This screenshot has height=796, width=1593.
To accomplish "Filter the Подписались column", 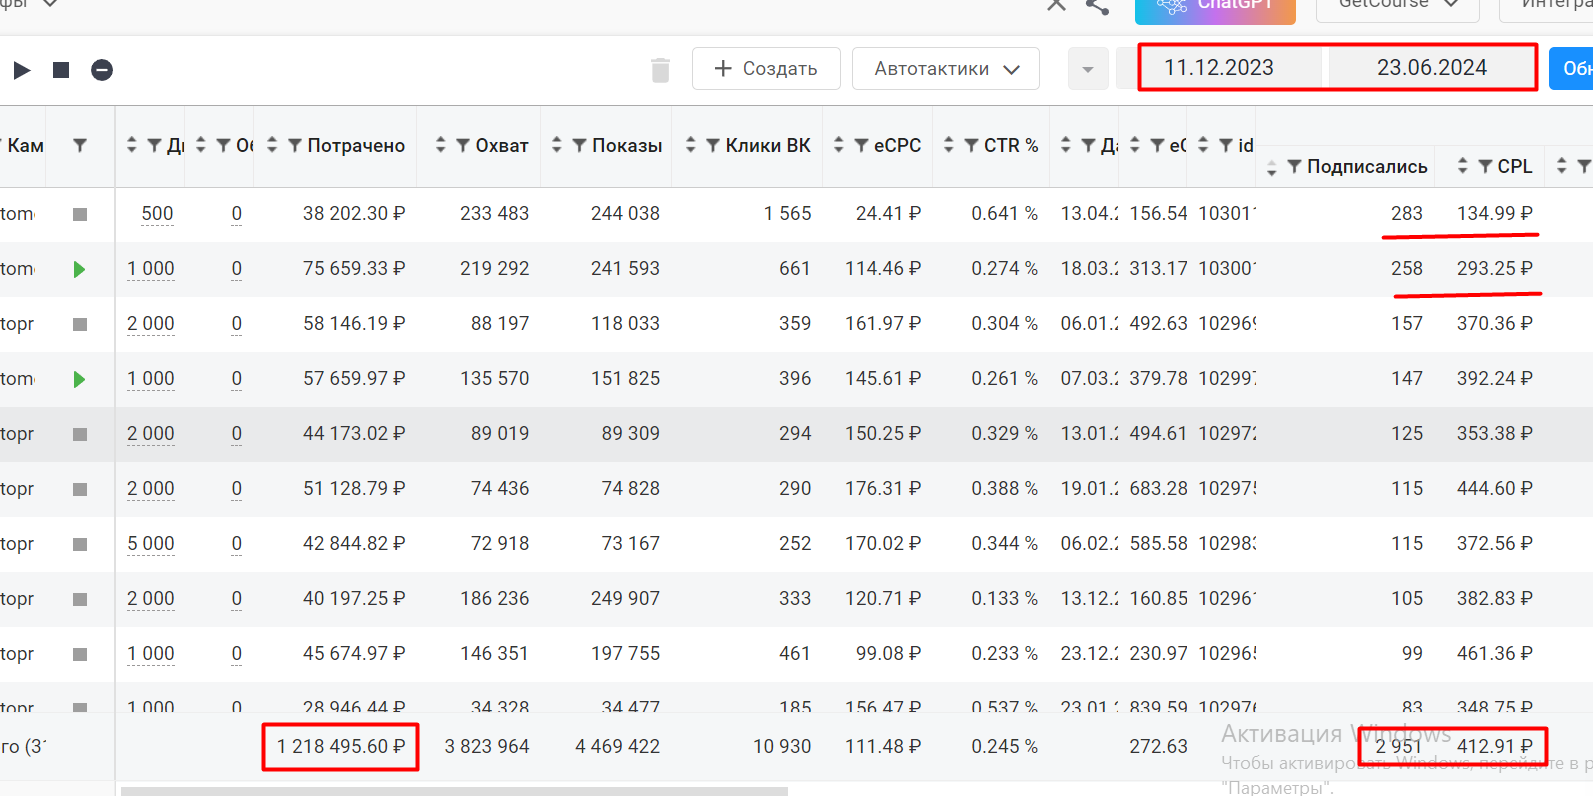I will [x=1294, y=167].
